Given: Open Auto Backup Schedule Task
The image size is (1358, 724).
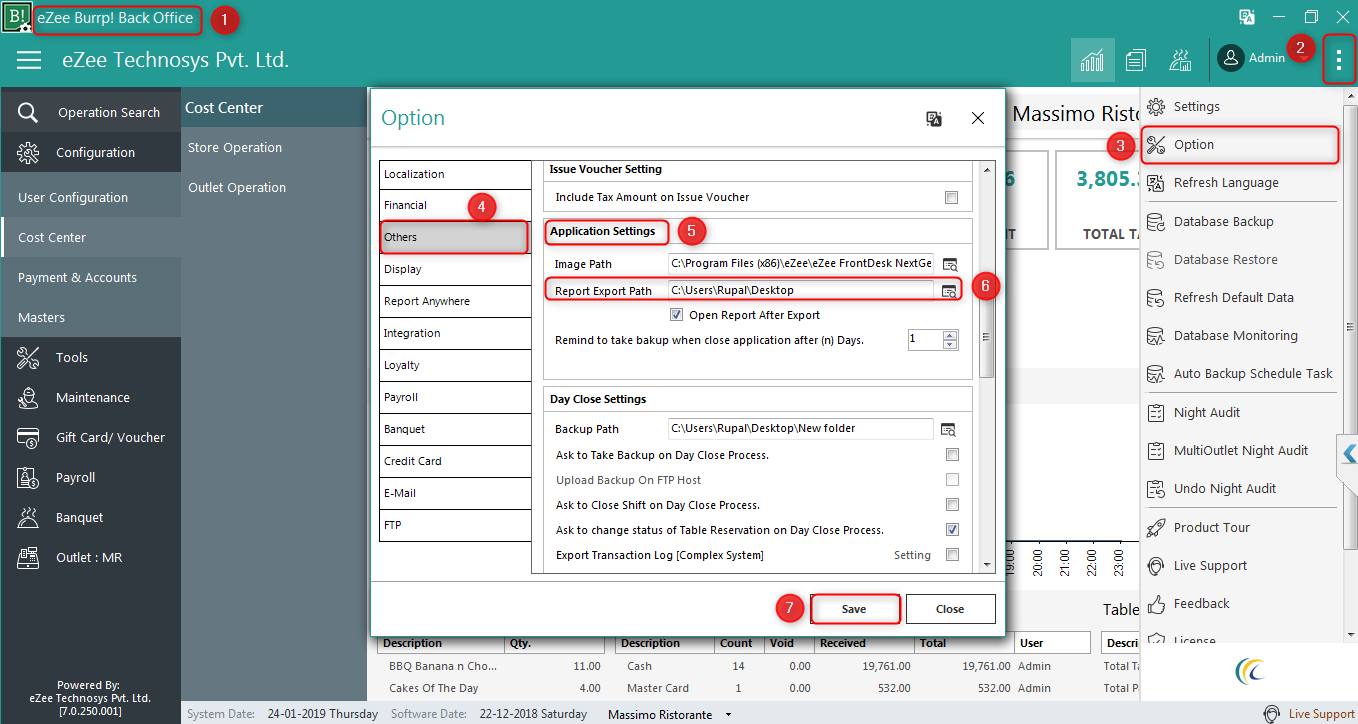Looking at the screenshot, I should (1240, 373).
